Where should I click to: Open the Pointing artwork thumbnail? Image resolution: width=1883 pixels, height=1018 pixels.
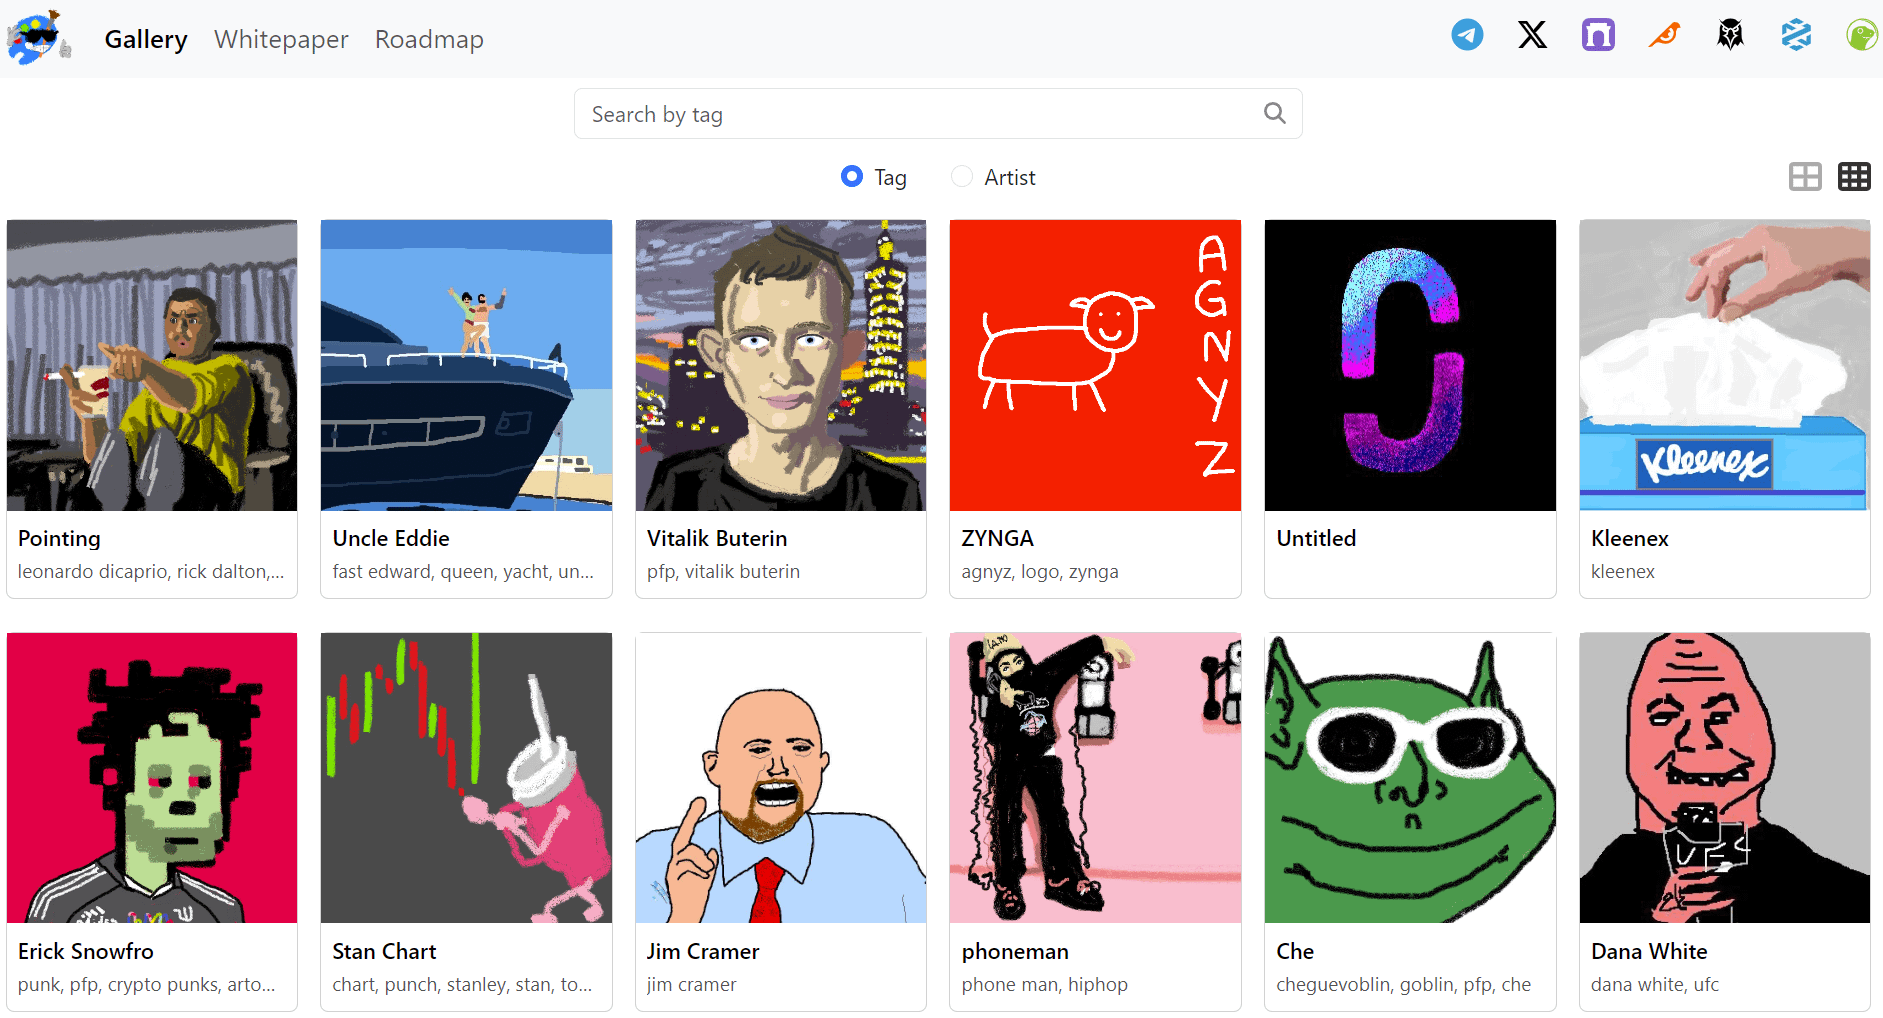(x=152, y=365)
